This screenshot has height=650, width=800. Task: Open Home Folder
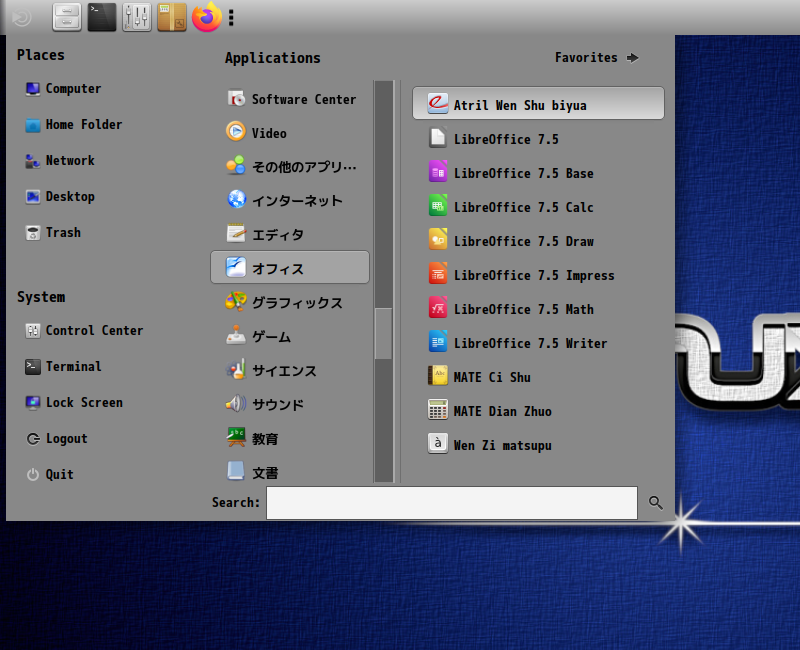pos(73,124)
